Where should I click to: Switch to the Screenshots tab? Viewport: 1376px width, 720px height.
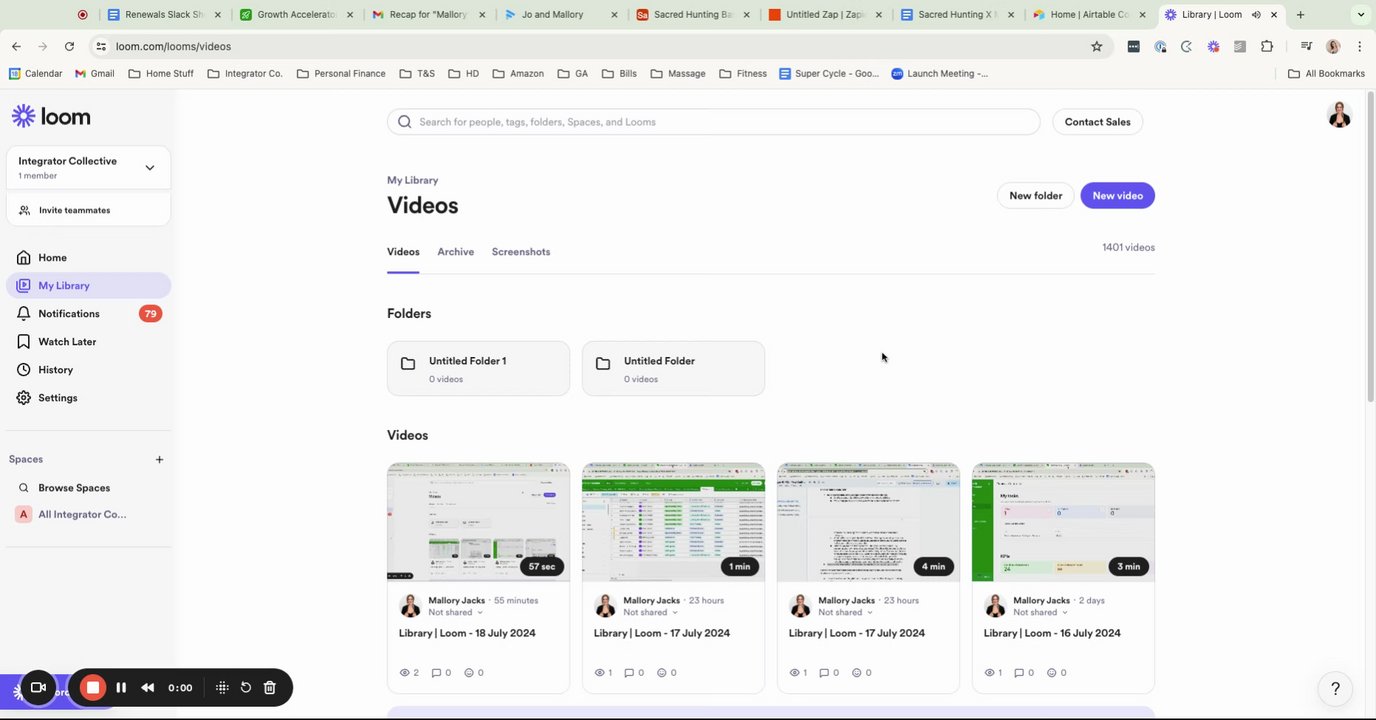(521, 252)
